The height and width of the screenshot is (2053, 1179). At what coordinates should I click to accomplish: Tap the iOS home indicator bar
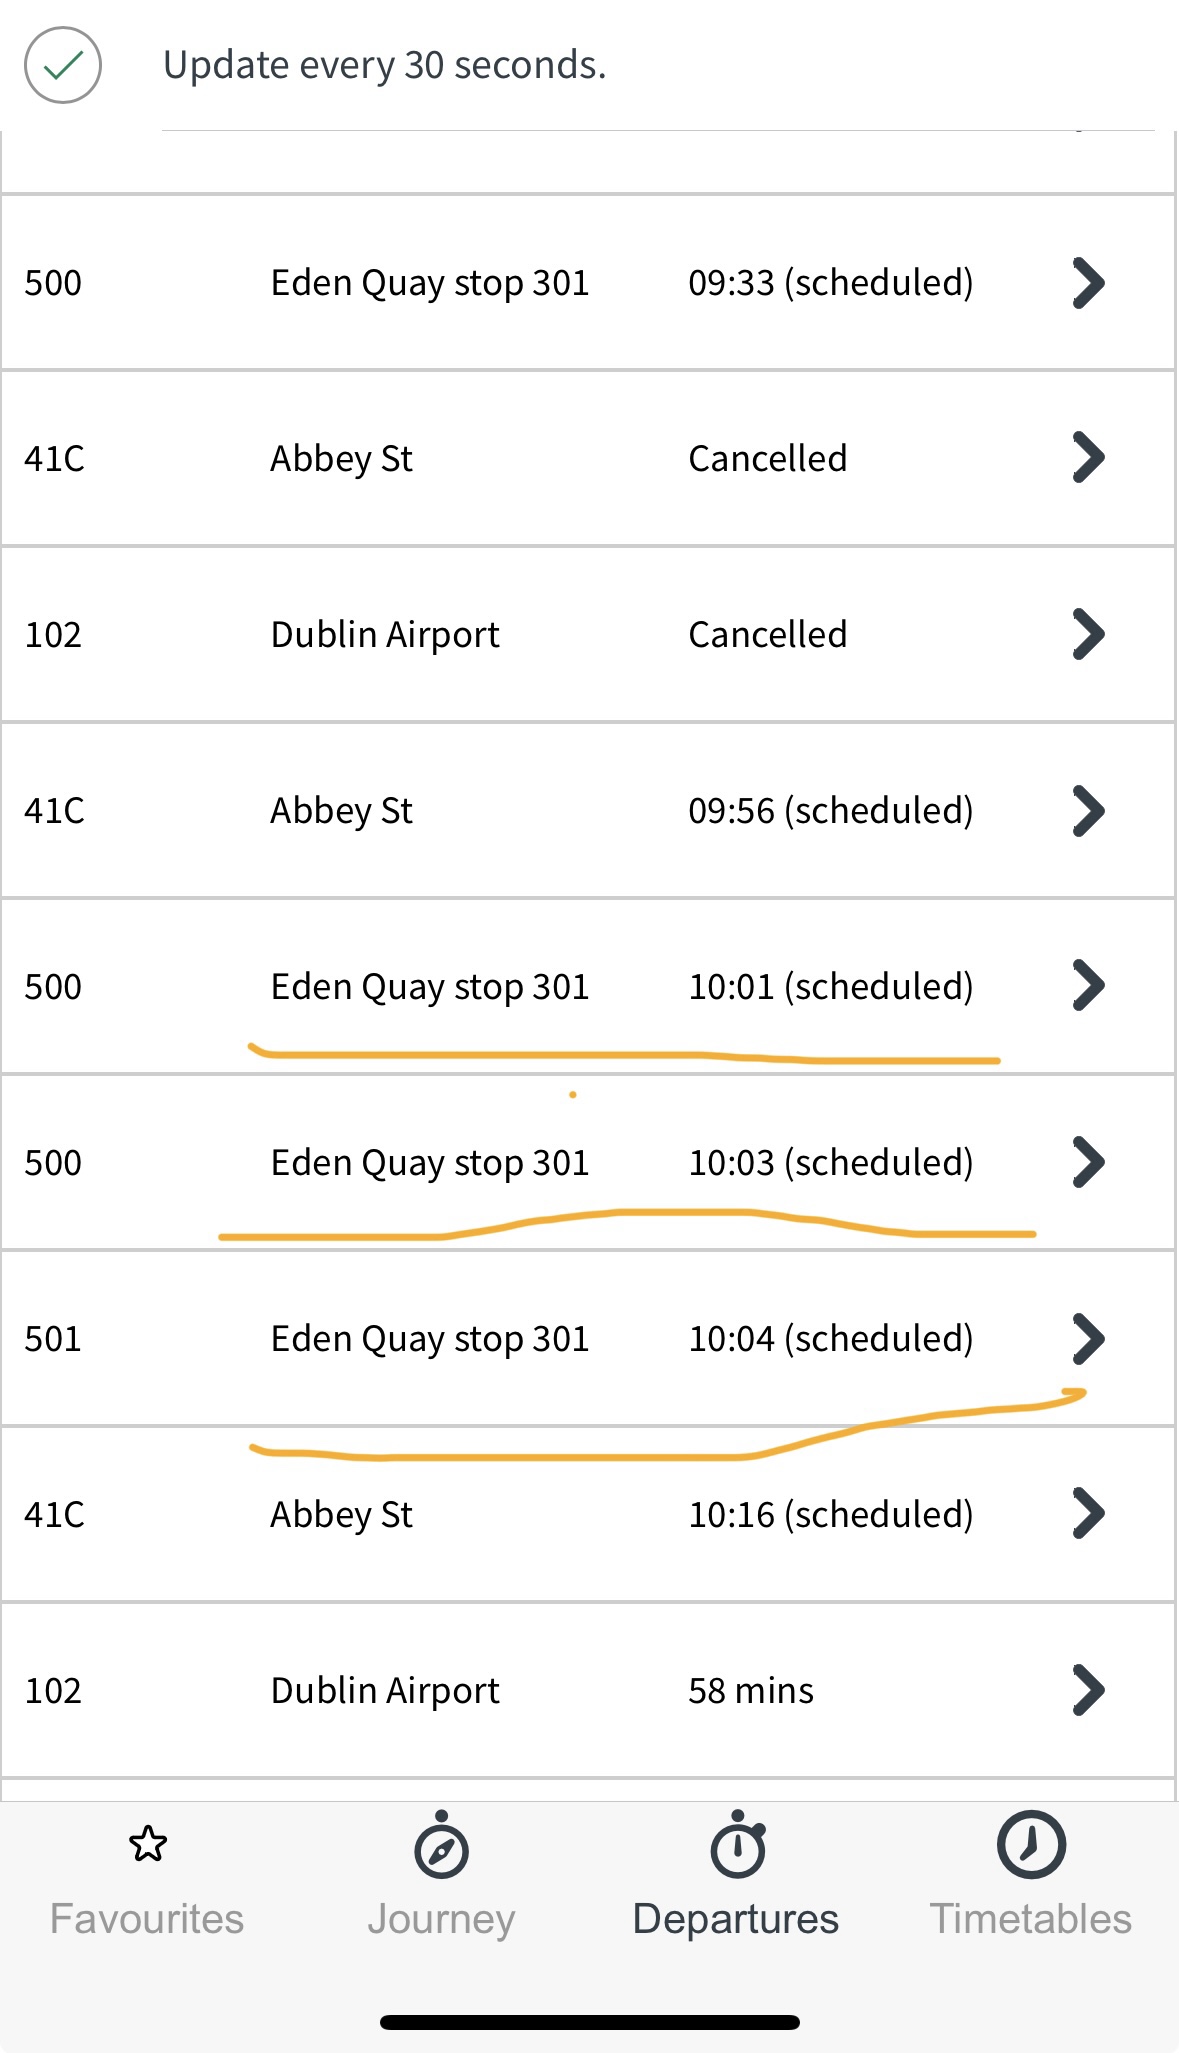[x=589, y=2022]
